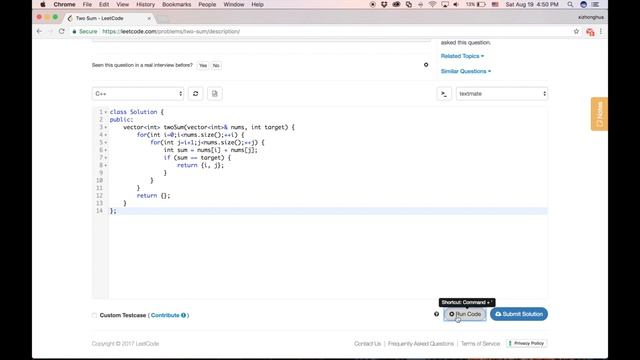The image size is (640, 360).
Task: Open Spotlight search in the menu bar
Action: [570, 4]
